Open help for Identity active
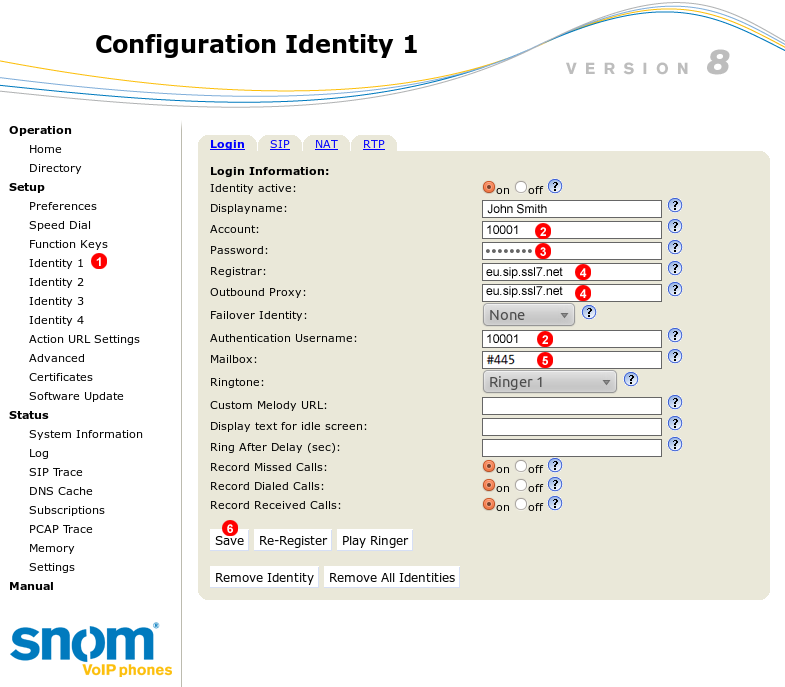 (x=555, y=187)
